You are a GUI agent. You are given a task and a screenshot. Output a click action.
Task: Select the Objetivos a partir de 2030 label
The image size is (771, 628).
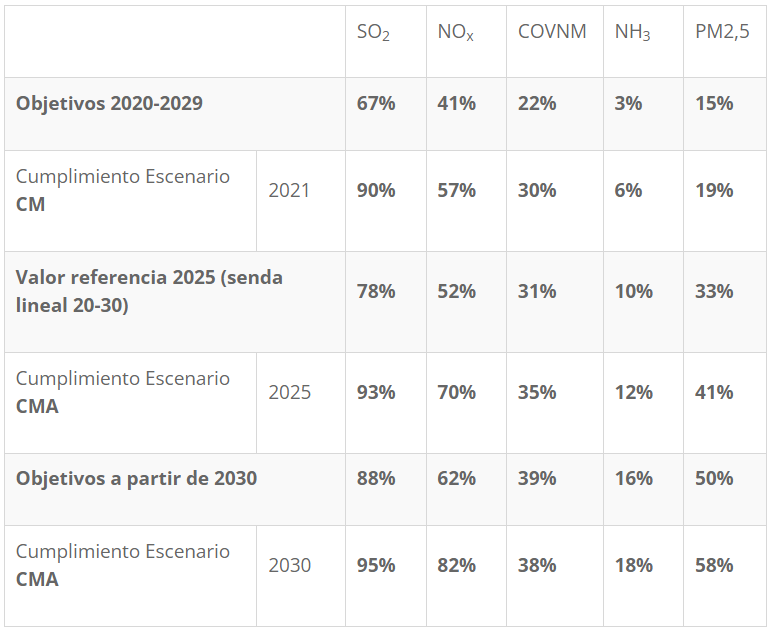(136, 478)
